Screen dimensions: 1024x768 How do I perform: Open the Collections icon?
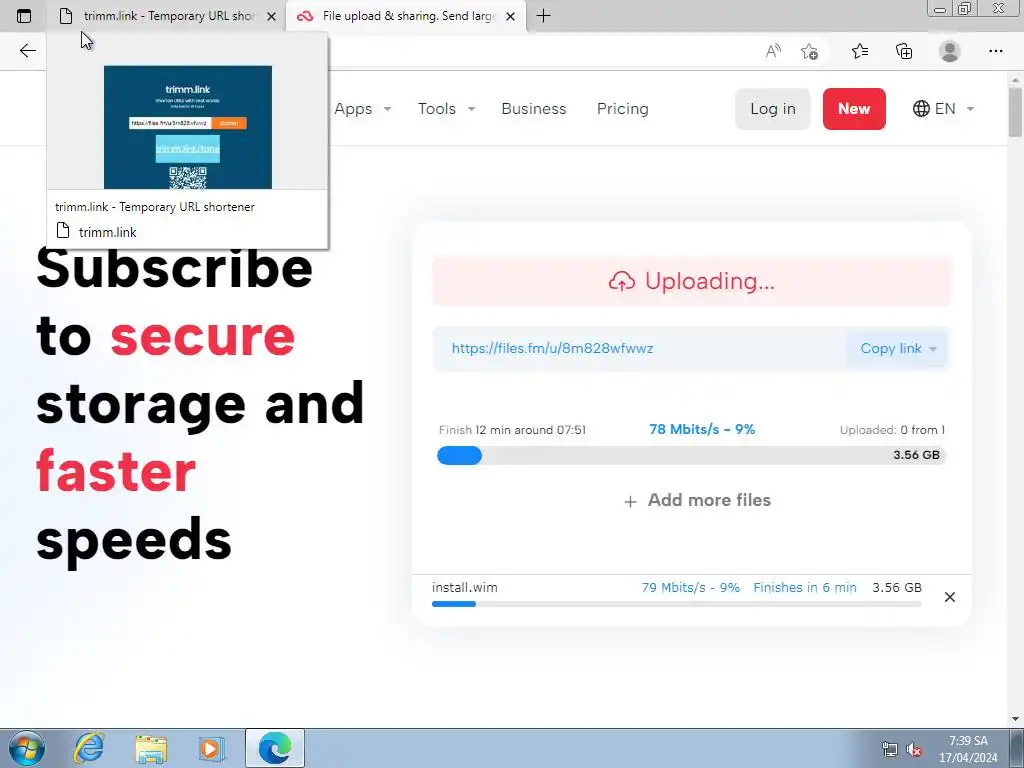(904, 51)
